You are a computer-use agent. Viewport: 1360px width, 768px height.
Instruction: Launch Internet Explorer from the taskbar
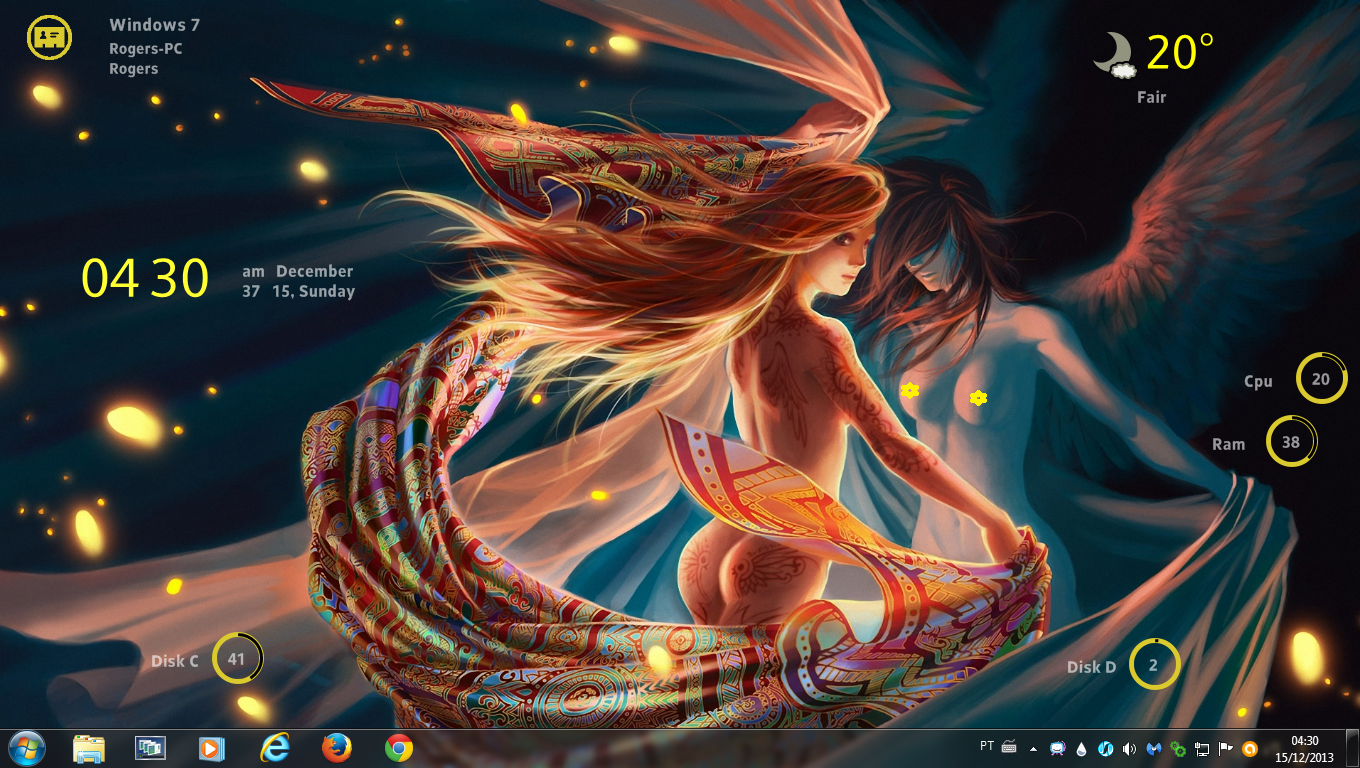274,748
